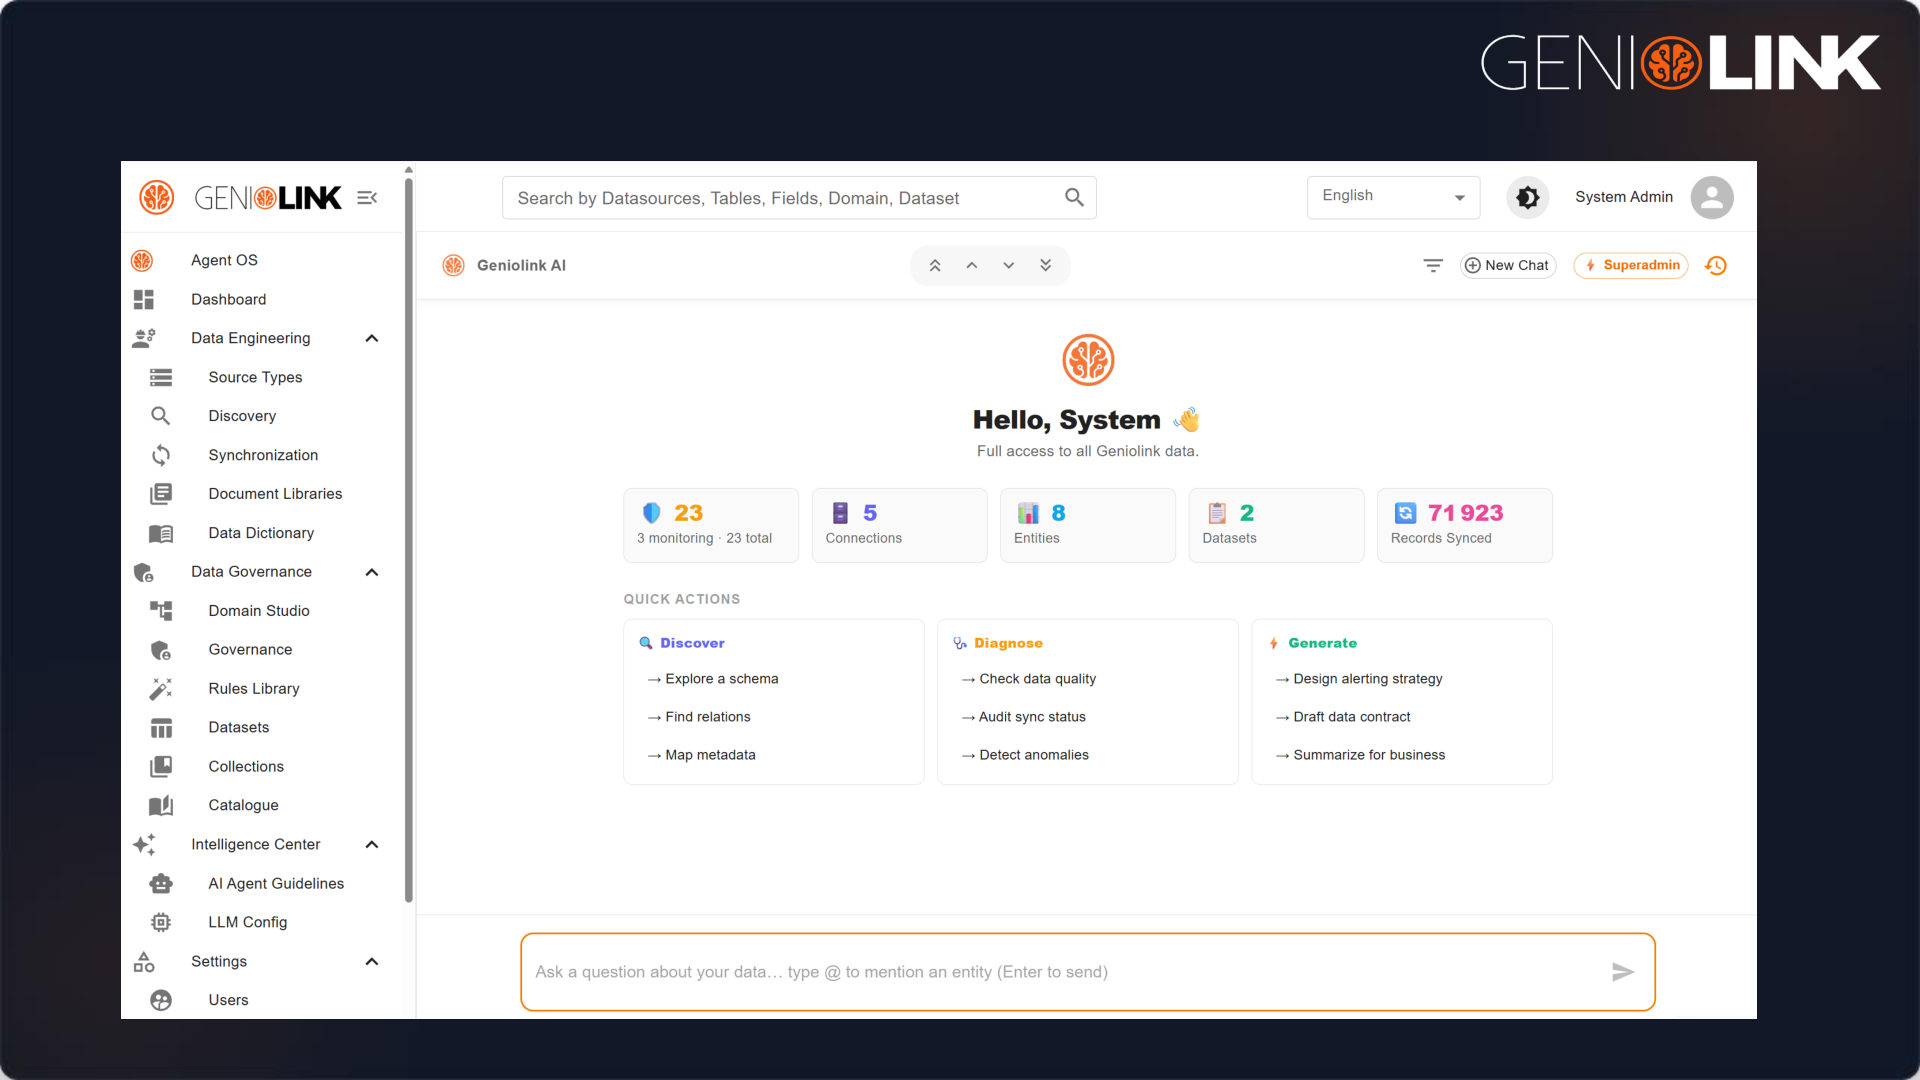Go to previous message with up chevron
The width and height of the screenshot is (1920, 1080).
(x=972, y=266)
